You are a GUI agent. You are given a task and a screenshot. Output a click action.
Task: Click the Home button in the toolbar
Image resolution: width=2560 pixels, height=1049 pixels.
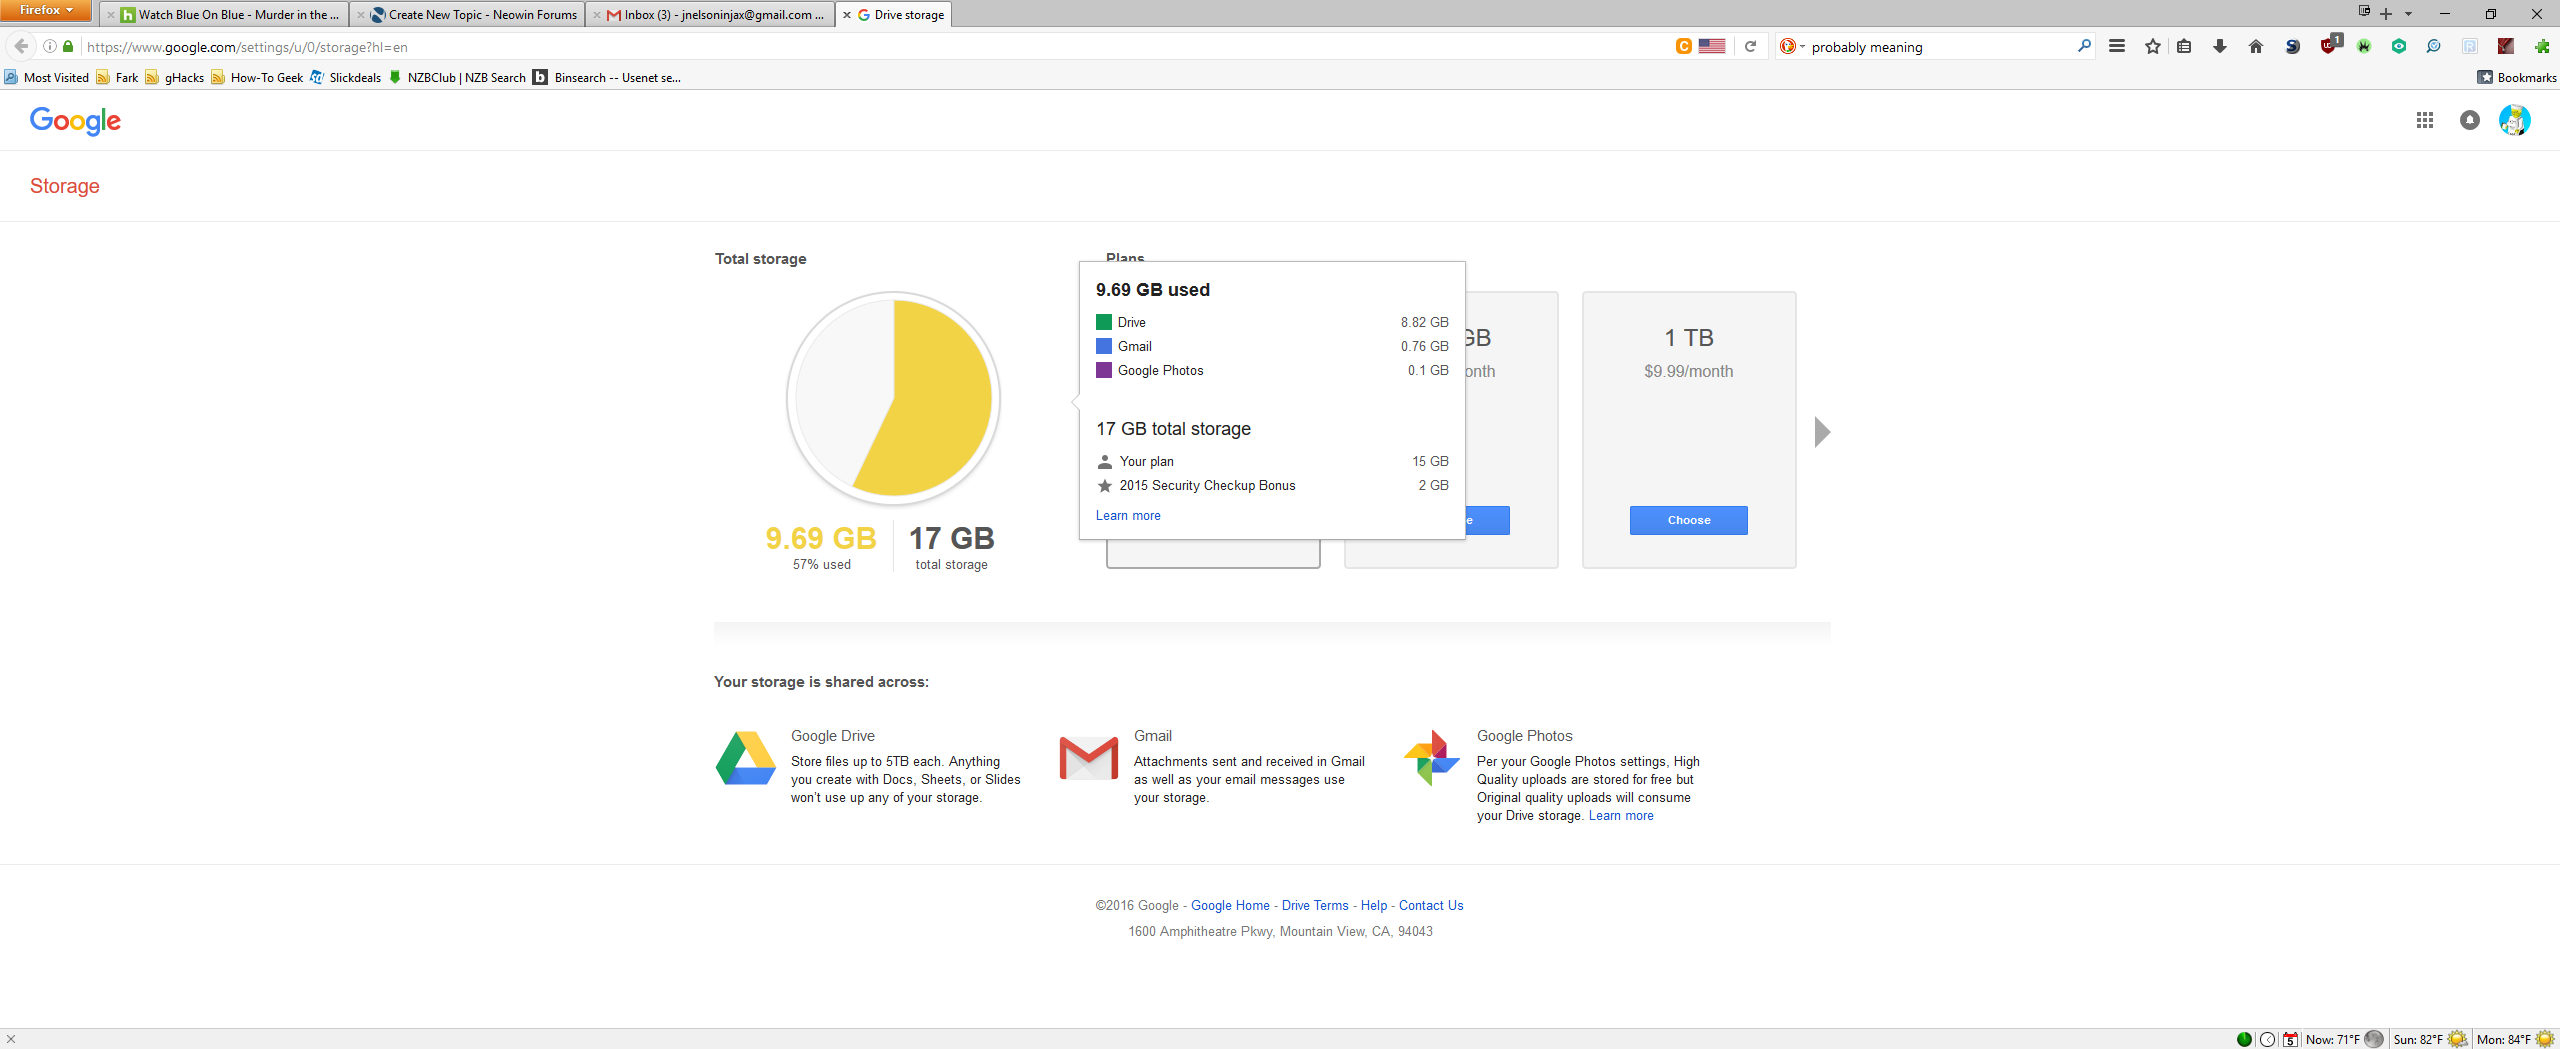(x=2256, y=46)
